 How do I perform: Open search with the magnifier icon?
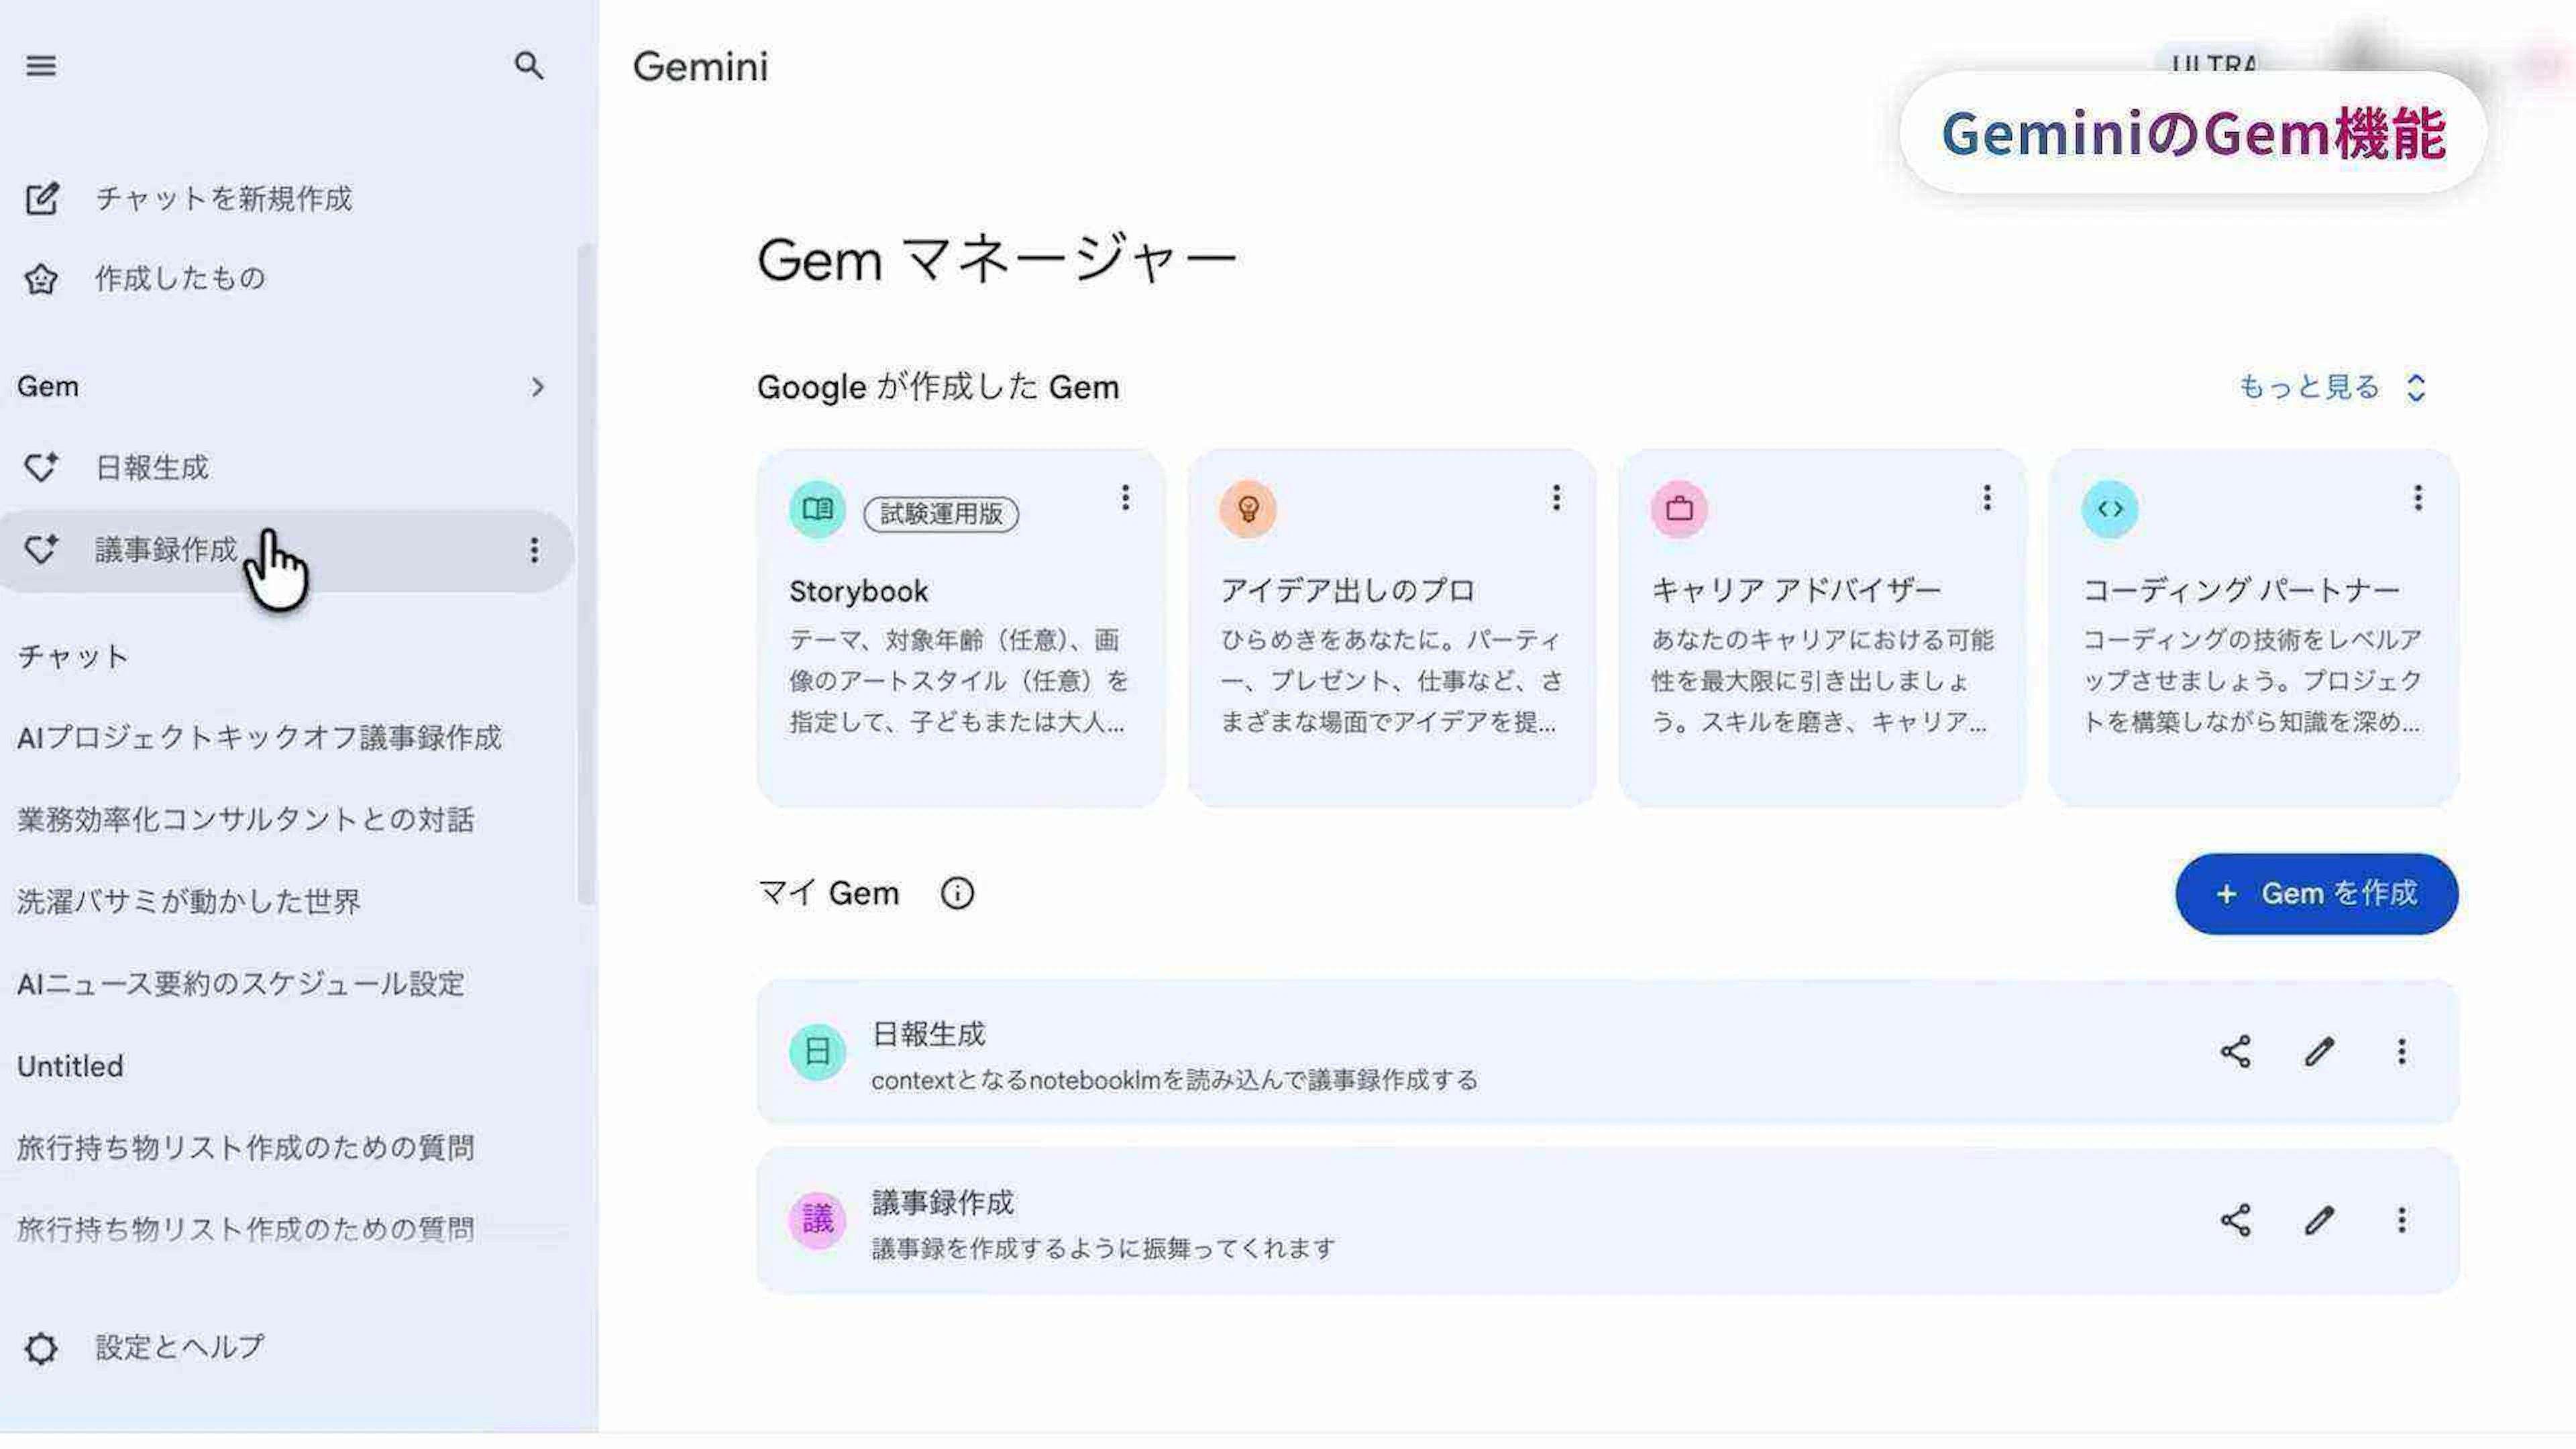tap(528, 66)
